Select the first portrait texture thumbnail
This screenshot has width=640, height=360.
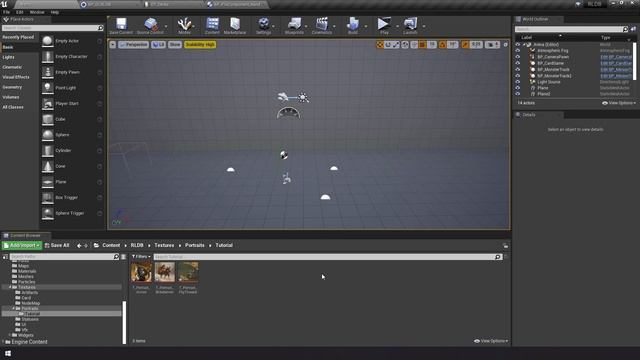pos(142,272)
